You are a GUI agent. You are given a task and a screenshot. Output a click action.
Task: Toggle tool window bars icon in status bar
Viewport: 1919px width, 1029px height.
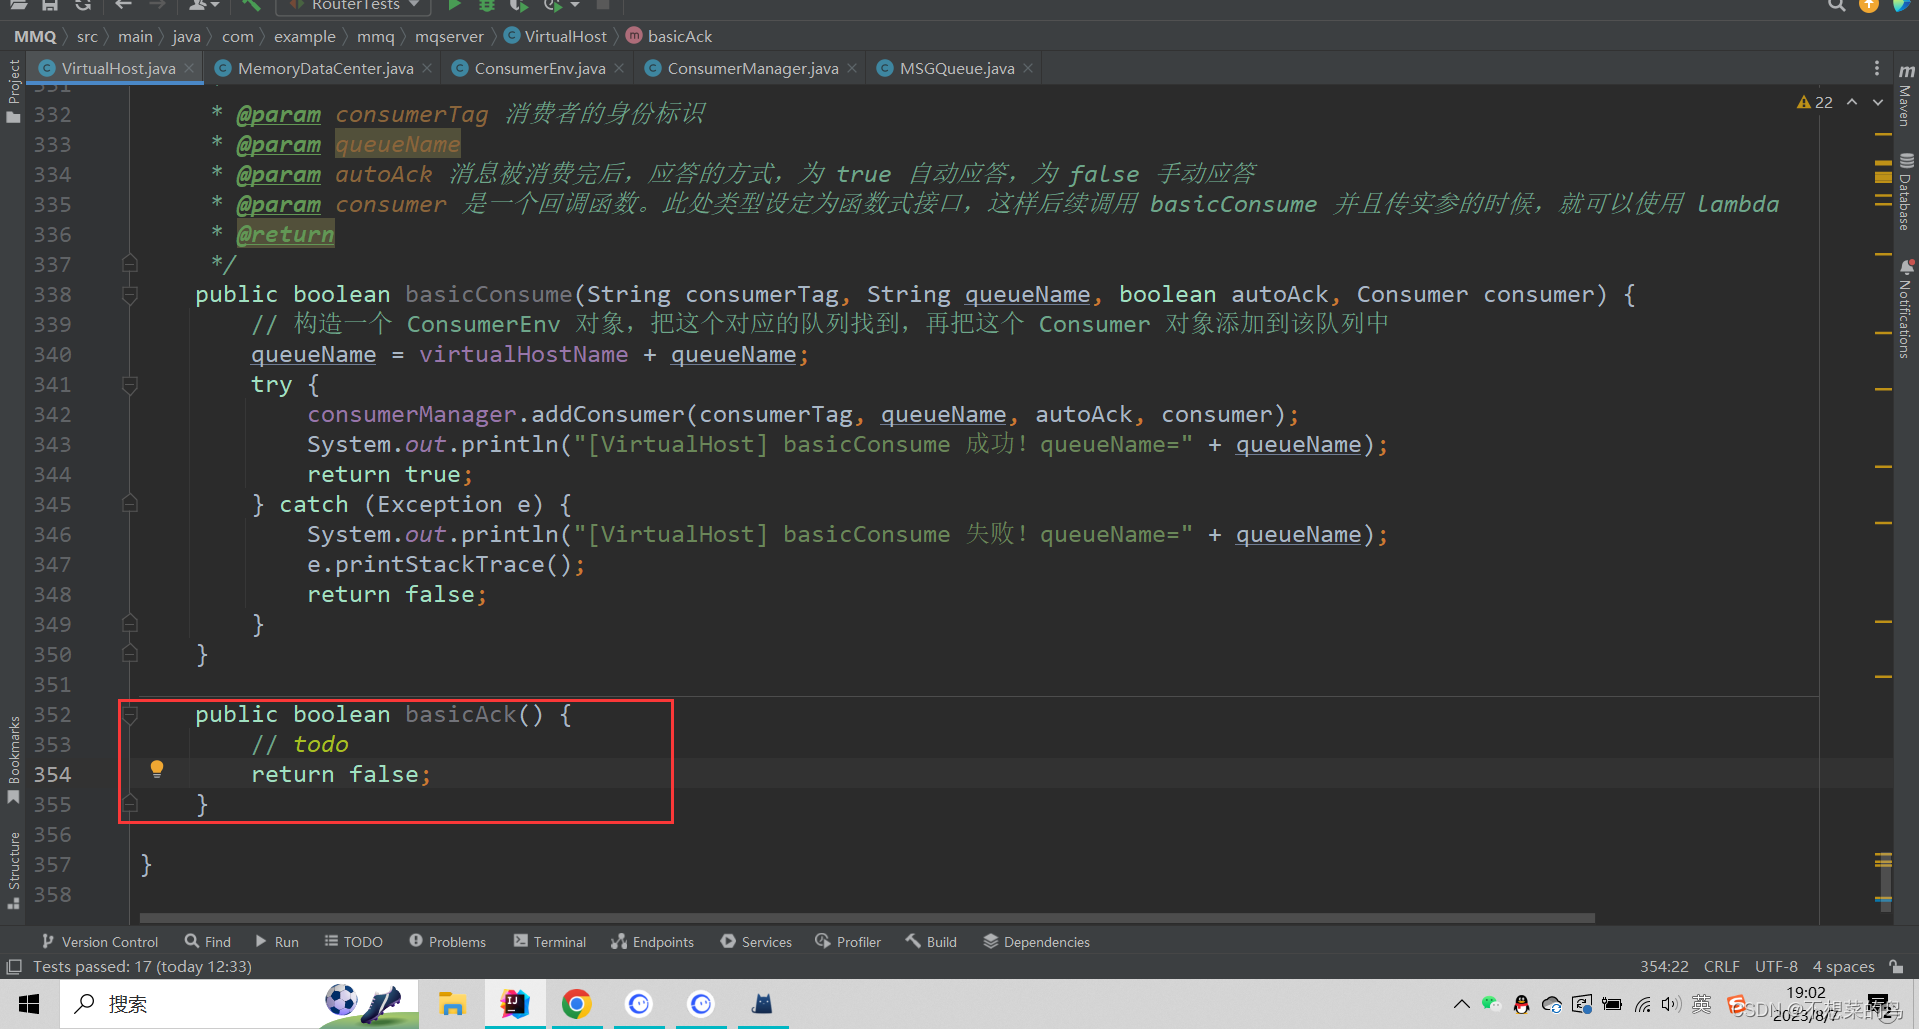pyautogui.click(x=14, y=967)
